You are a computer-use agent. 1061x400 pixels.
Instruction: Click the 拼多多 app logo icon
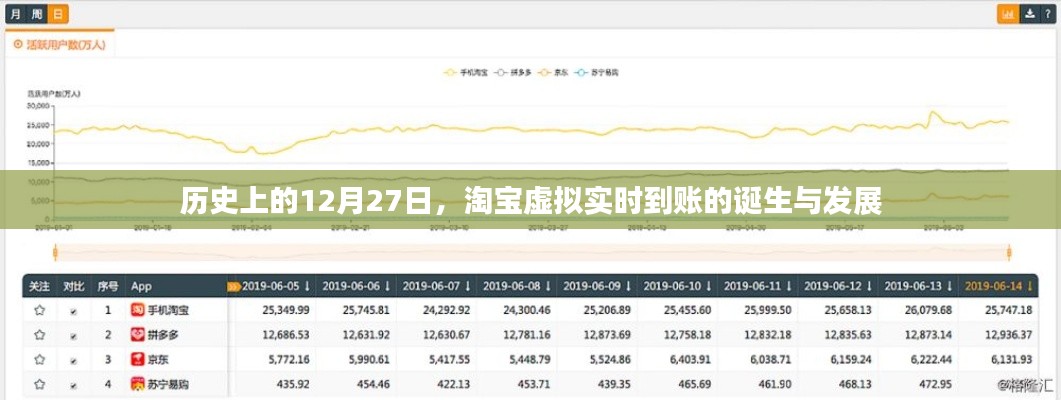coord(138,335)
